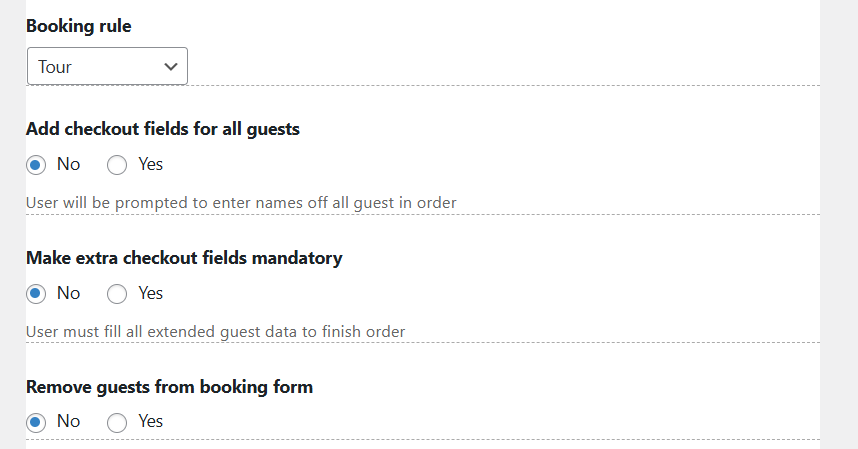Click the 'Add checkout fields for all guests' heading
This screenshot has height=449, width=858.
162,129
